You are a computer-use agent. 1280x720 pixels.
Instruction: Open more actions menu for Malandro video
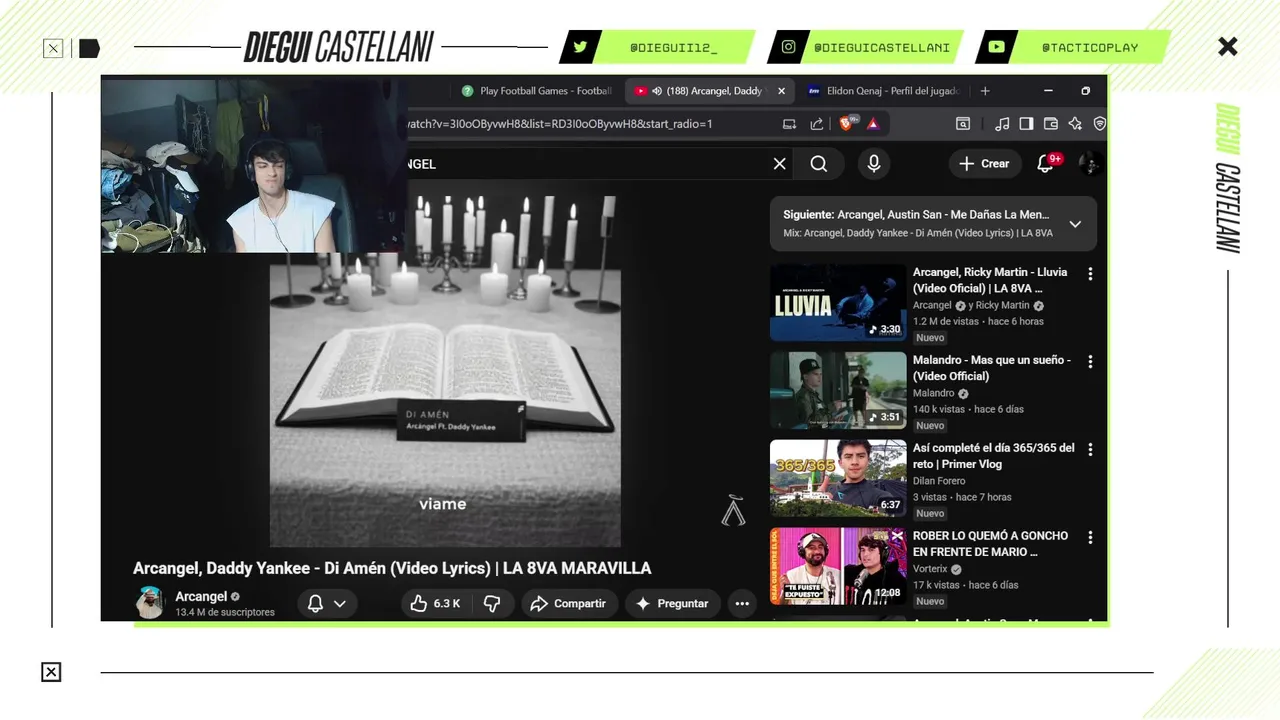click(1090, 362)
